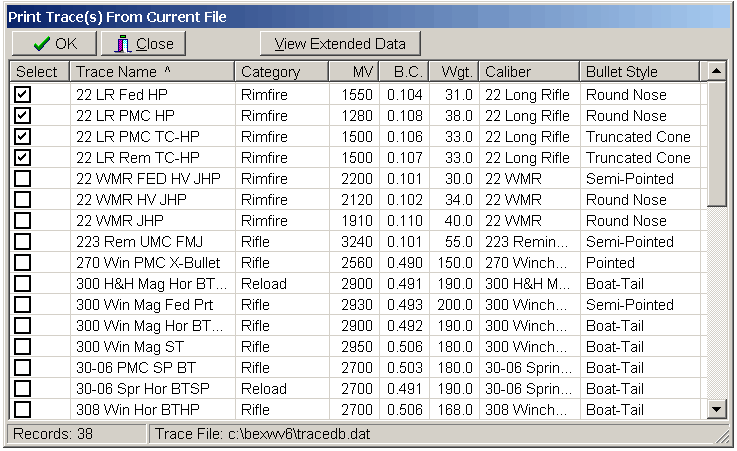Sort by the MV column header

pyautogui.click(x=354, y=71)
